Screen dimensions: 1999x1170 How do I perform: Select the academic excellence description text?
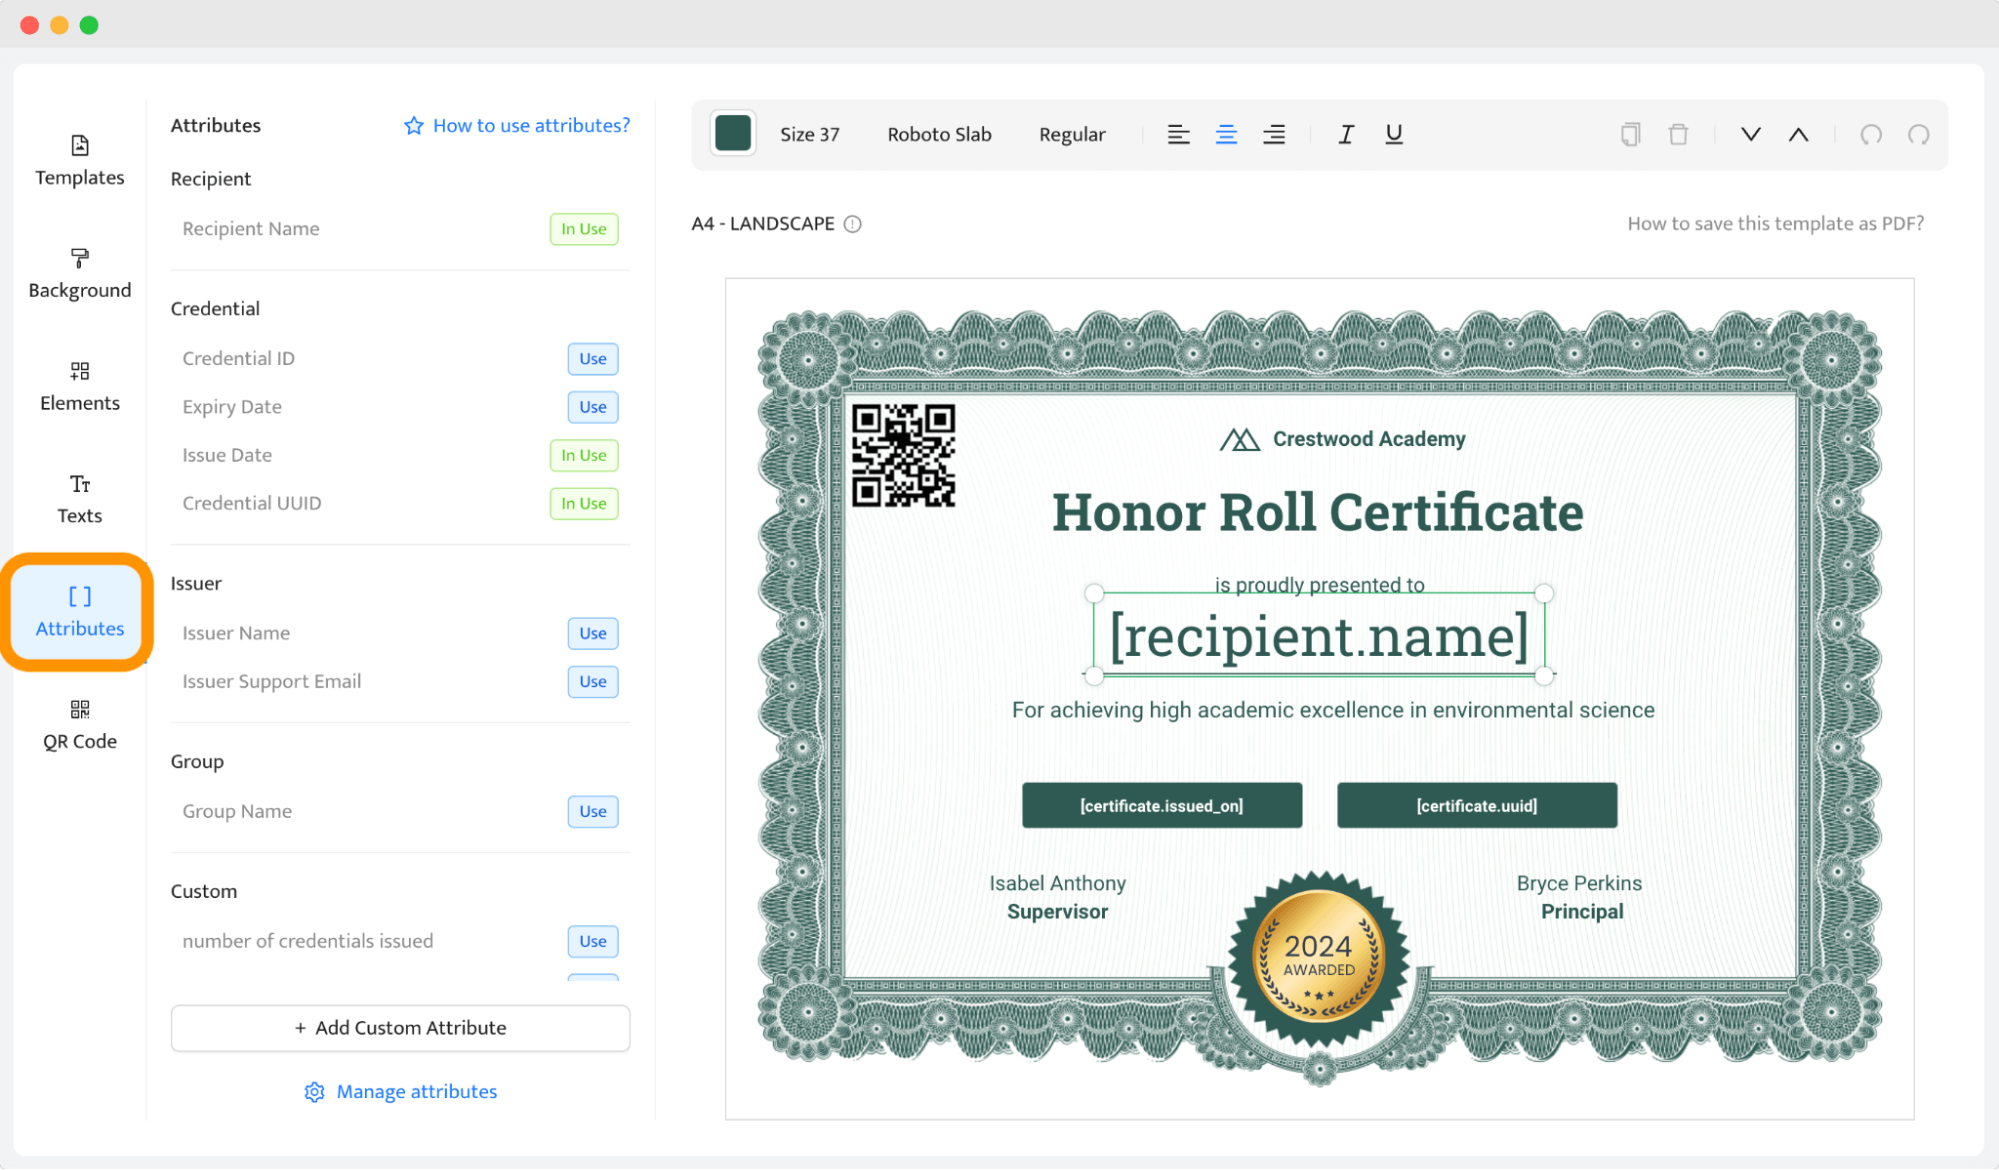pyautogui.click(x=1333, y=710)
